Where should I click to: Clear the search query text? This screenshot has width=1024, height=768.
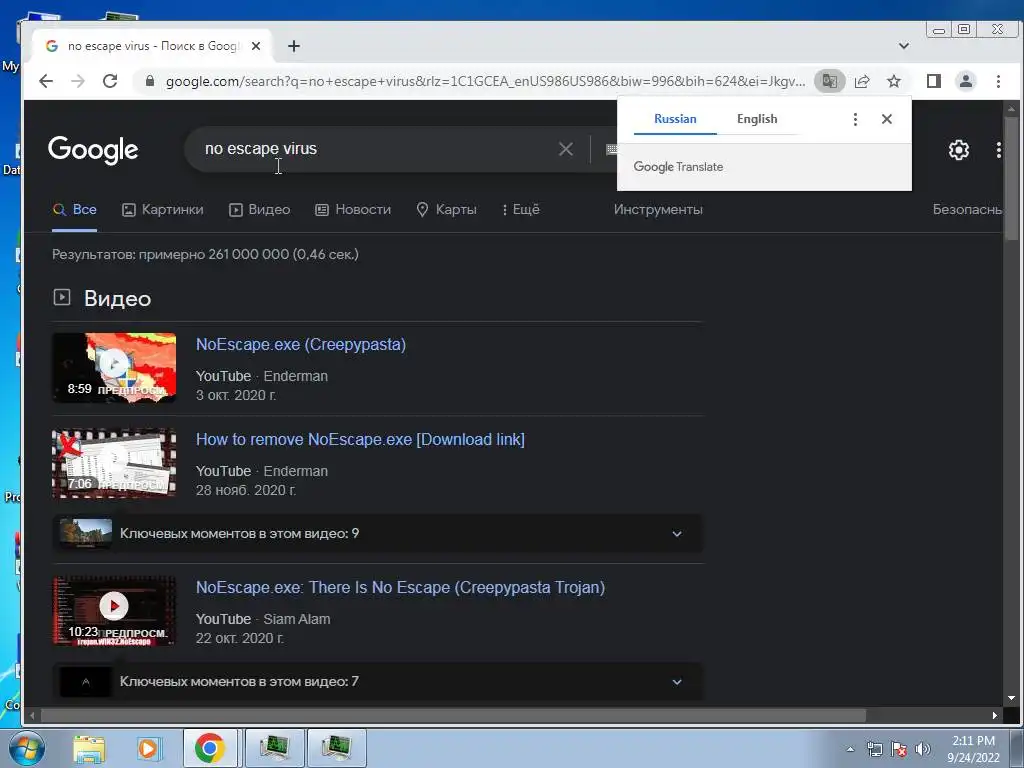(566, 149)
